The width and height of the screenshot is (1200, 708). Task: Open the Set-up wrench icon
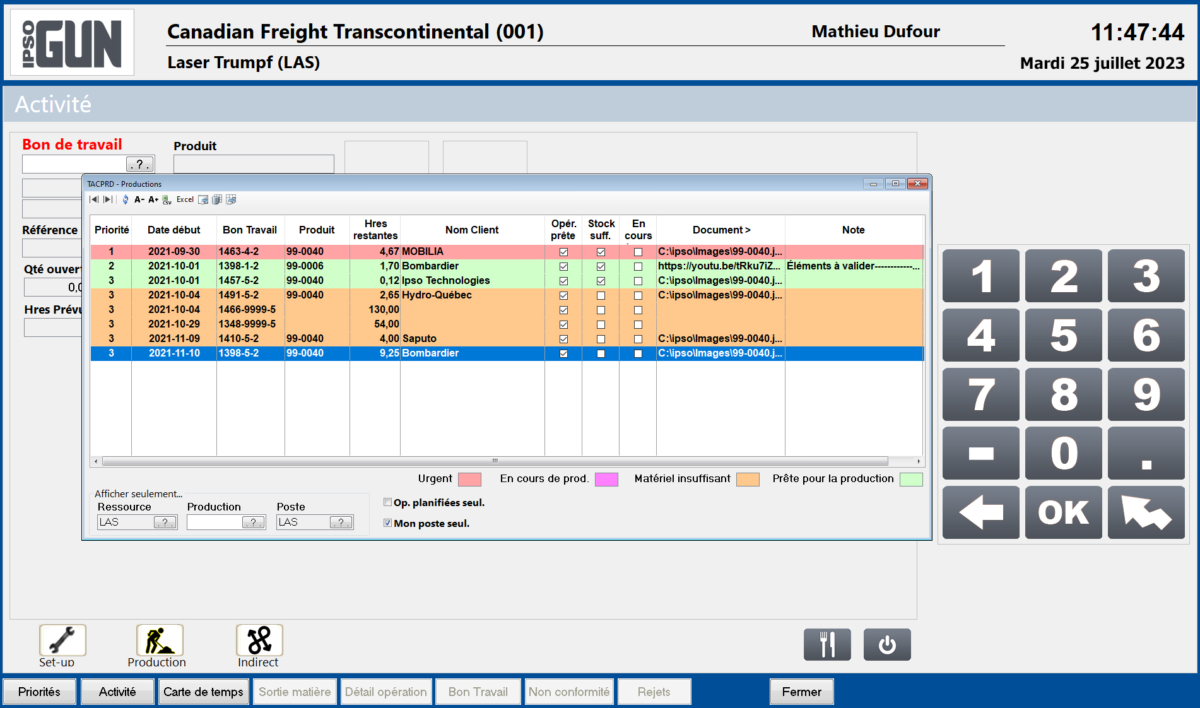(x=62, y=640)
